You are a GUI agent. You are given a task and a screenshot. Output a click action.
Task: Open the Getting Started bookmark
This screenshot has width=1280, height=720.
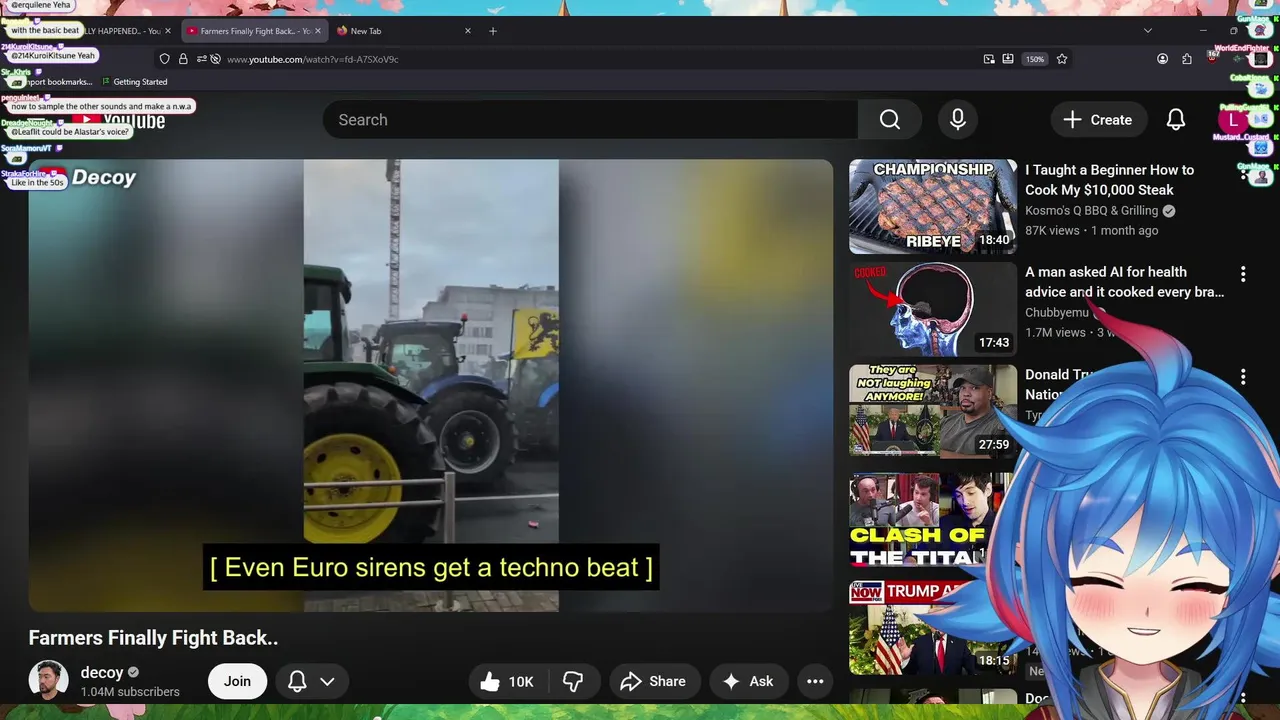(134, 82)
